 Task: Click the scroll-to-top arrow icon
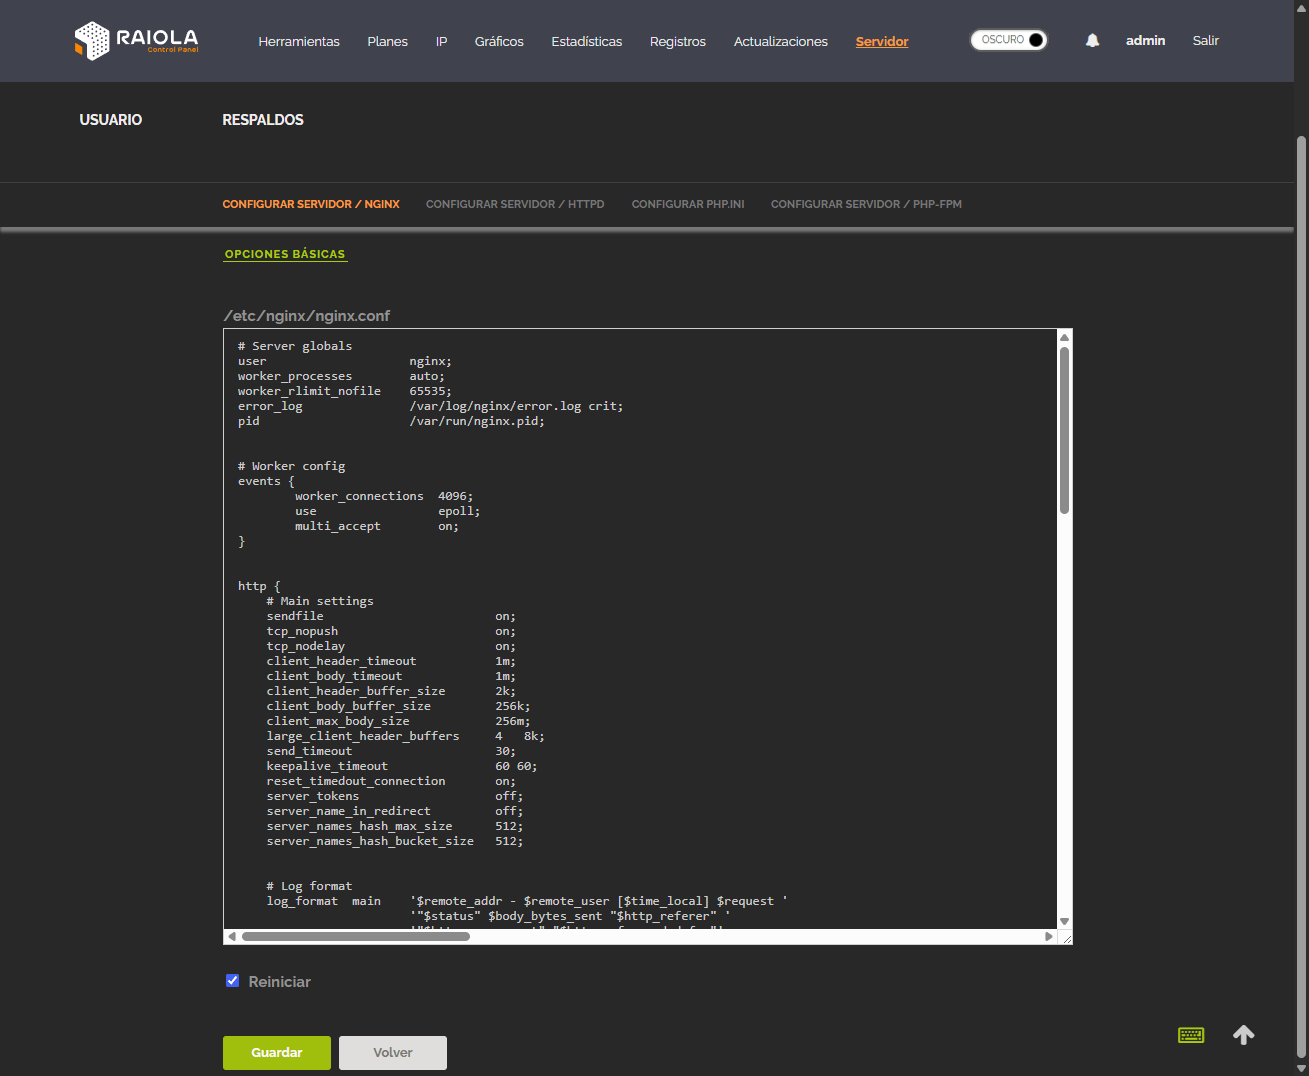point(1244,1035)
